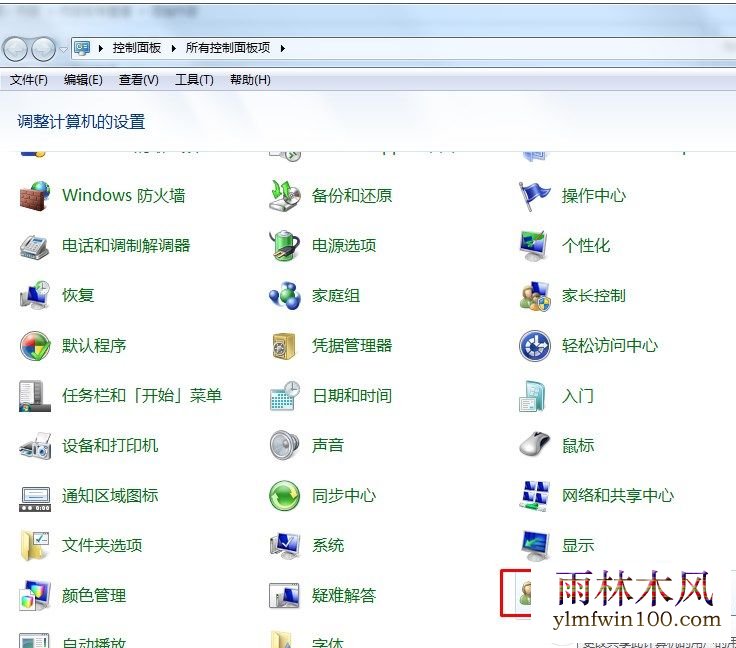
Task: Open the 备份和还原 link
Action: pyautogui.click(x=352, y=196)
